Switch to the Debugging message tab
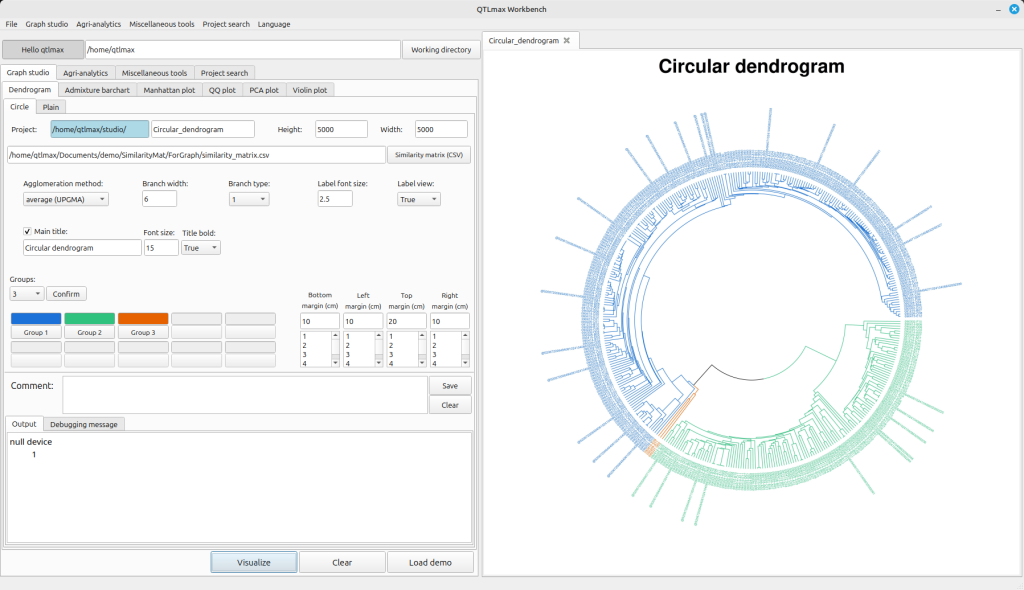The image size is (1024, 590). click(x=84, y=424)
